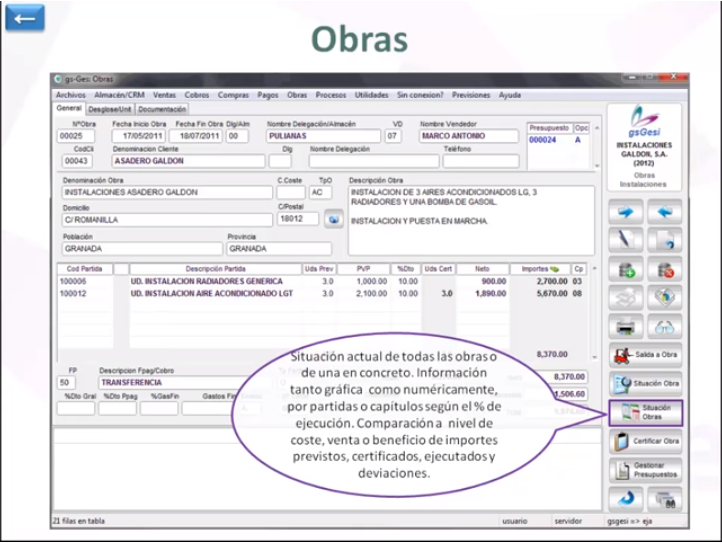Image resolution: width=722 pixels, height=544 pixels.
Task: Click Situación Obra button
Action: tap(645, 384)
